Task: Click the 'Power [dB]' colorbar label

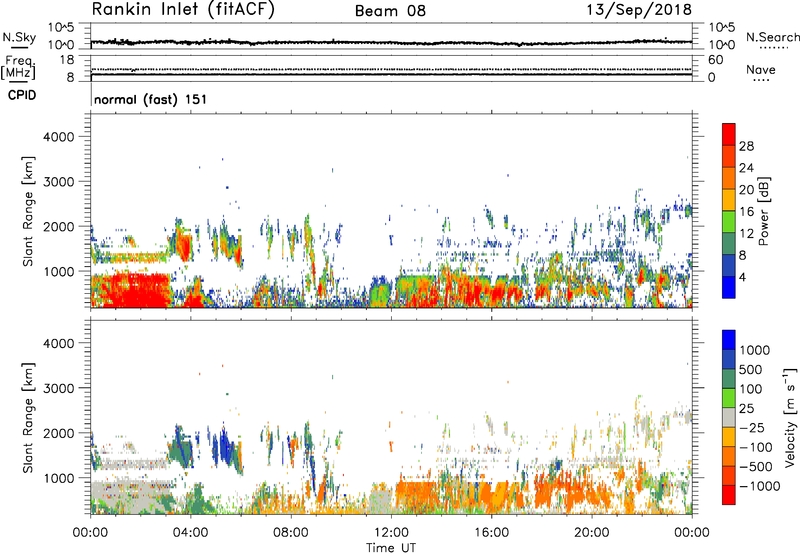Action: 763,211
